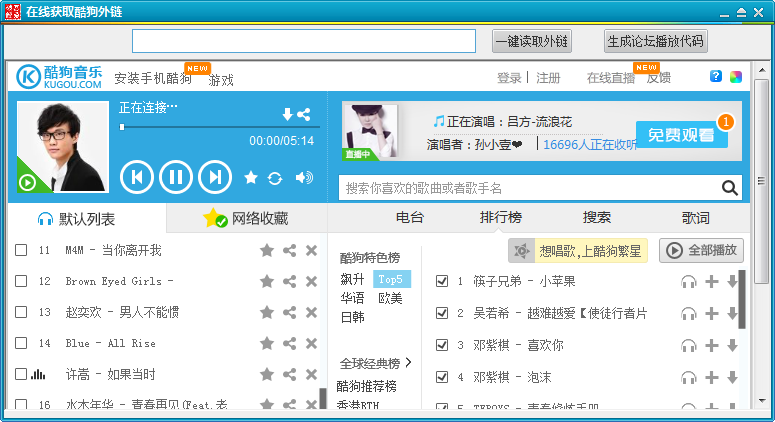Open the blue help question icon
The image size is (775, 422).
click(x=716, y=76)
